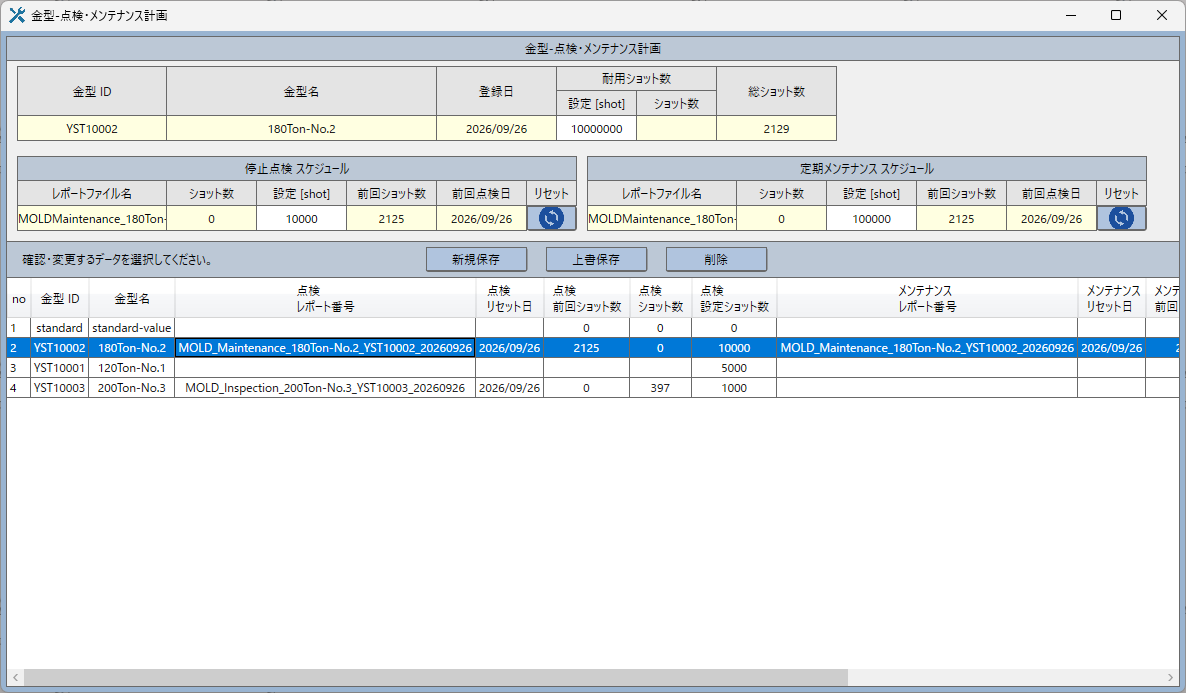Click the 停止点検 前回点検日 value 2026/09/26
1186x693 pixels.
pyautogui.click(x=481, y=219)
